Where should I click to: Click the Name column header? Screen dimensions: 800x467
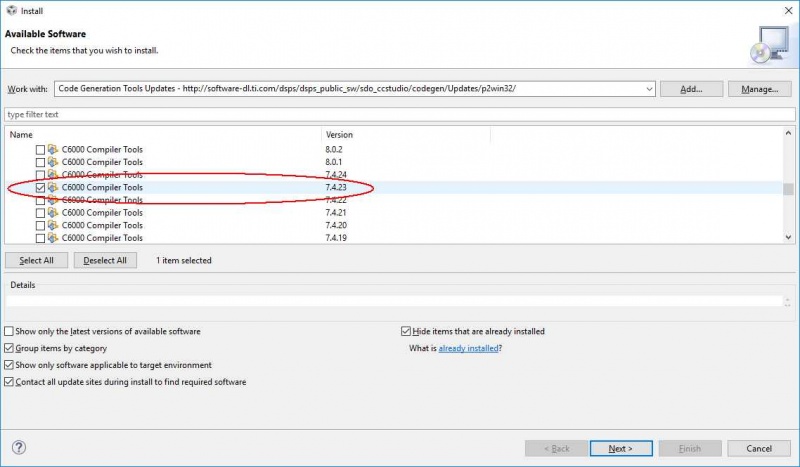(163, 135)
